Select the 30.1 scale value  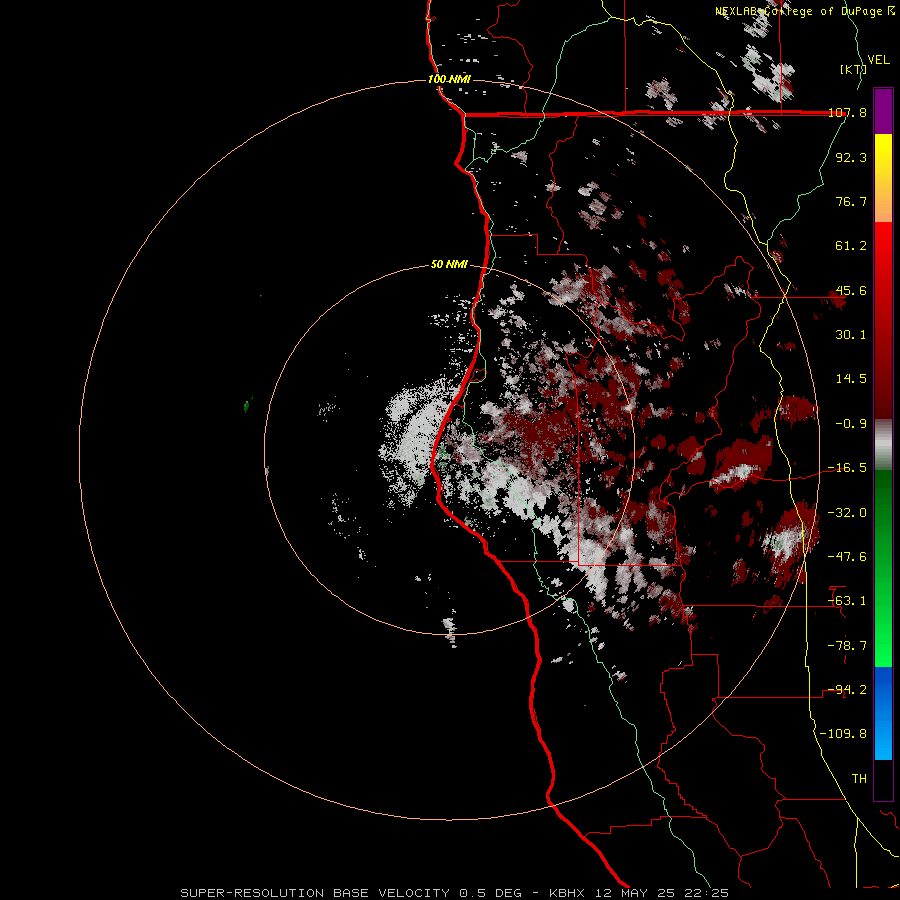[851, 335]
